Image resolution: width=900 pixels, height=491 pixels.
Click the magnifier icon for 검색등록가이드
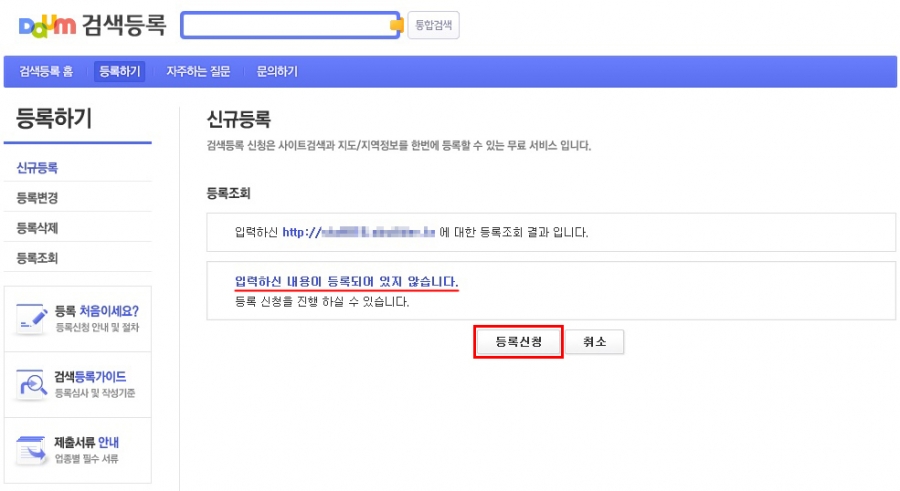pyautogui.click(x=32, y=384)
